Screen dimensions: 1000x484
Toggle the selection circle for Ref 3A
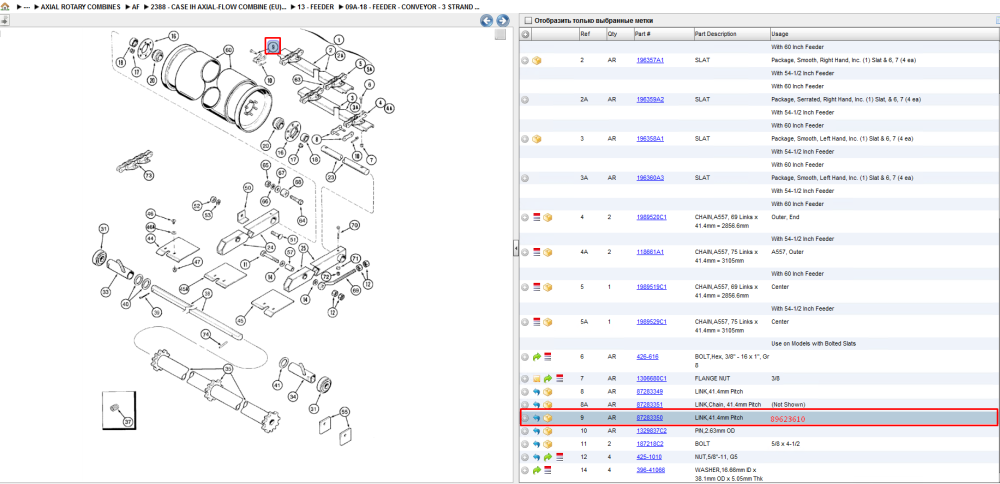[x=525, y=178]
